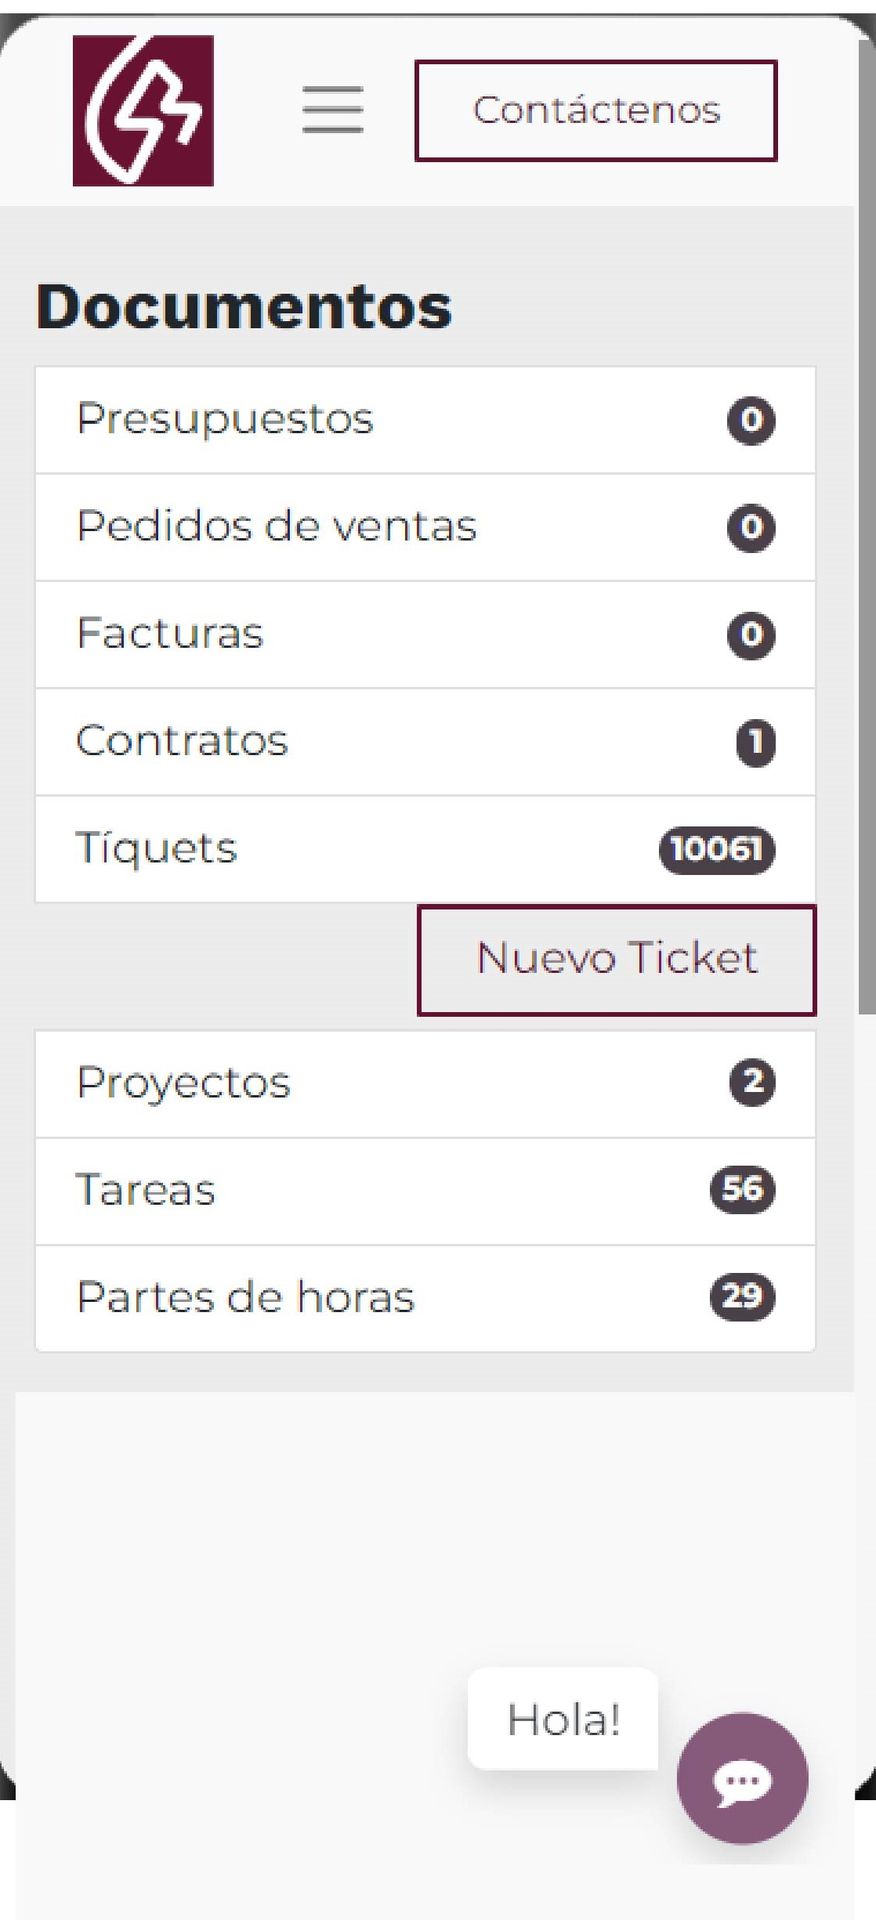876x1920 pixels.
Task: Open the Tíquets list
Action: pos(157,849)
